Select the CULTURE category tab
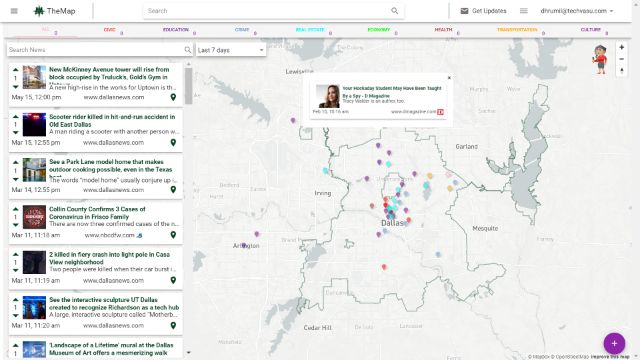Screen dimensions: 640x360 pyautogui.click(x=591, y=30)
